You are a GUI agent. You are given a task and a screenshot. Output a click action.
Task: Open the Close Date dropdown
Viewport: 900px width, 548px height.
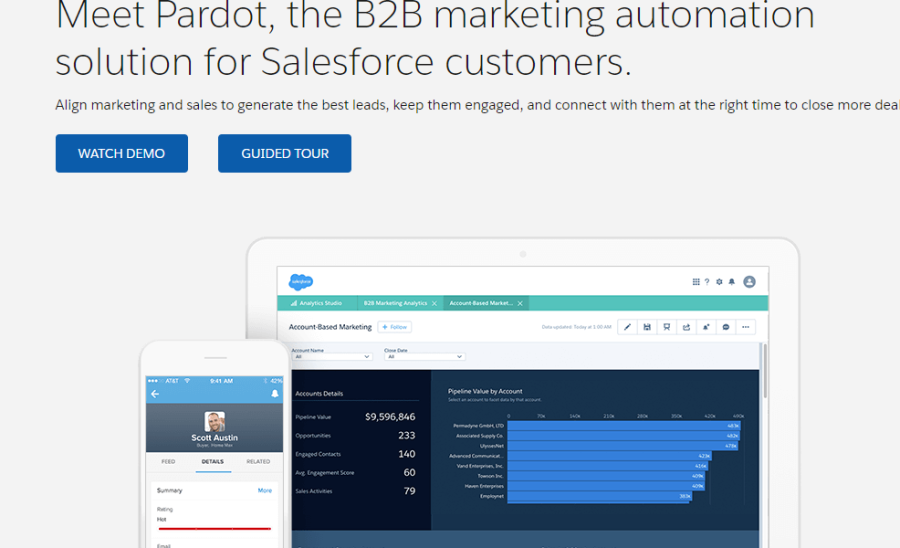tap(424, 357)
